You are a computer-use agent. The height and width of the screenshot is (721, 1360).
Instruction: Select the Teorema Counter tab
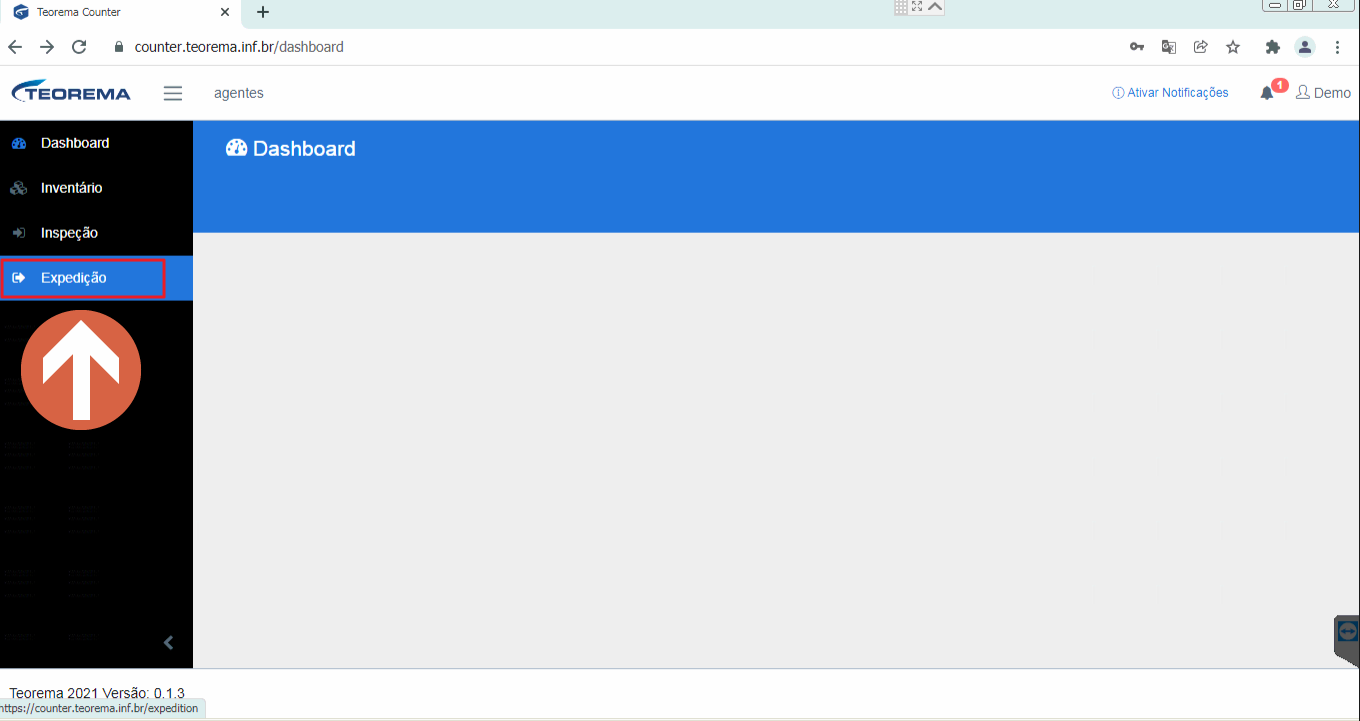(122, 13)
